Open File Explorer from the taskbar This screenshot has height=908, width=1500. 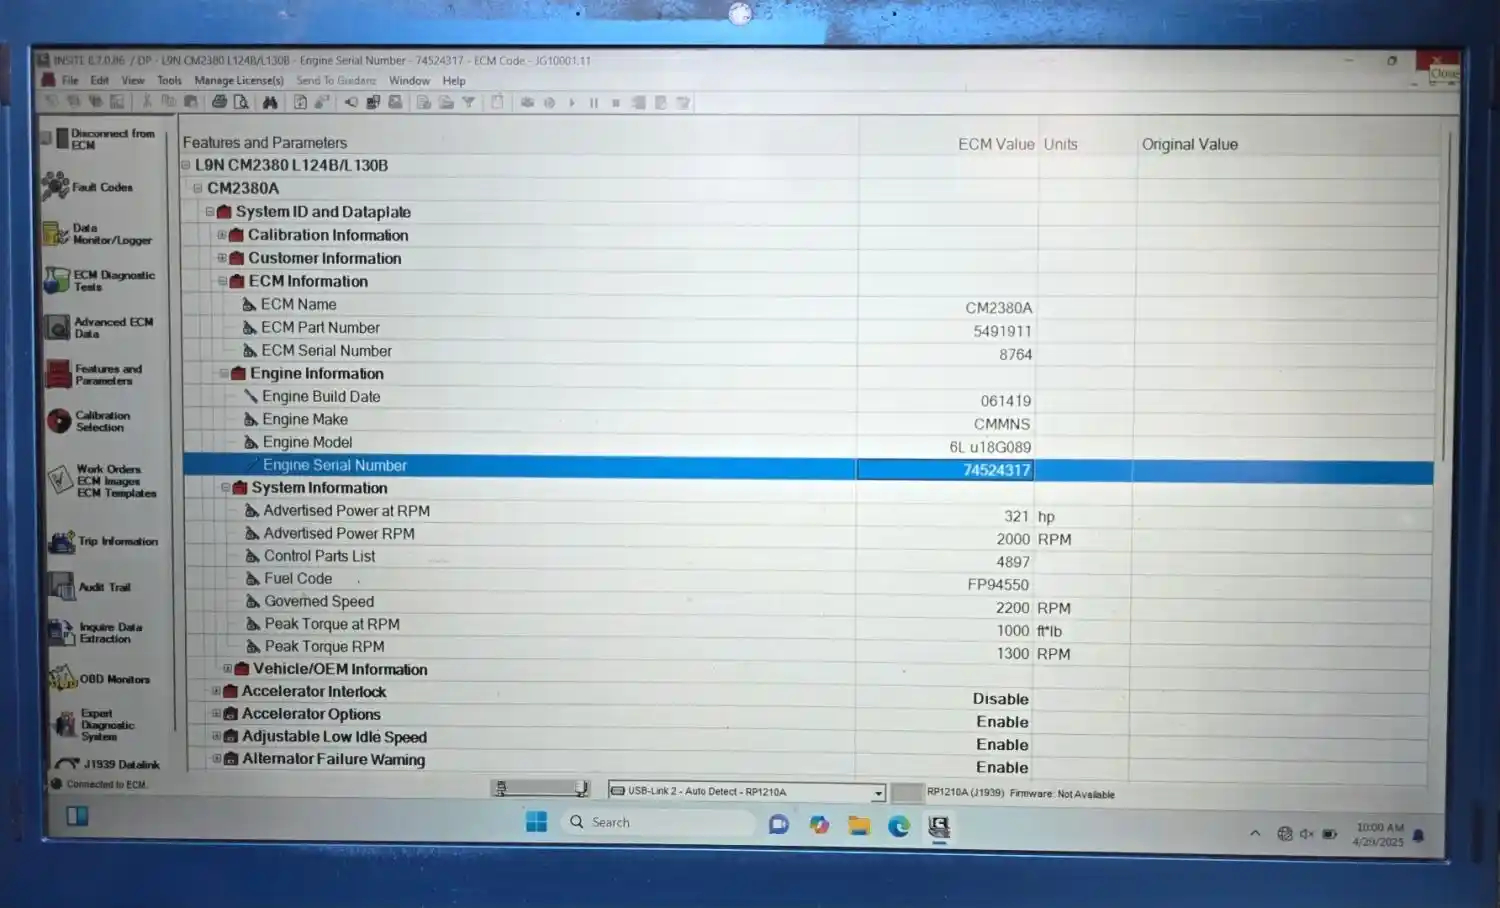859,825
